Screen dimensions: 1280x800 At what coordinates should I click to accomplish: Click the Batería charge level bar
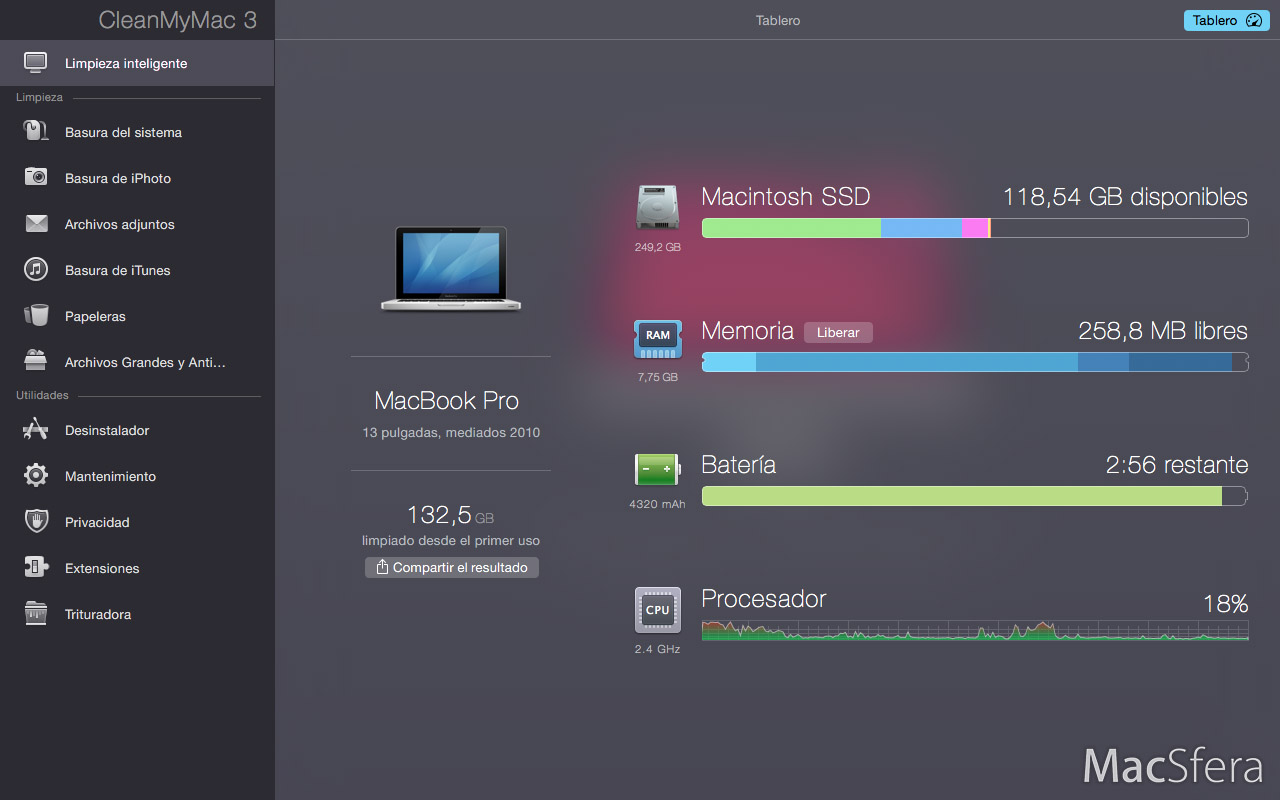[975, 496]
